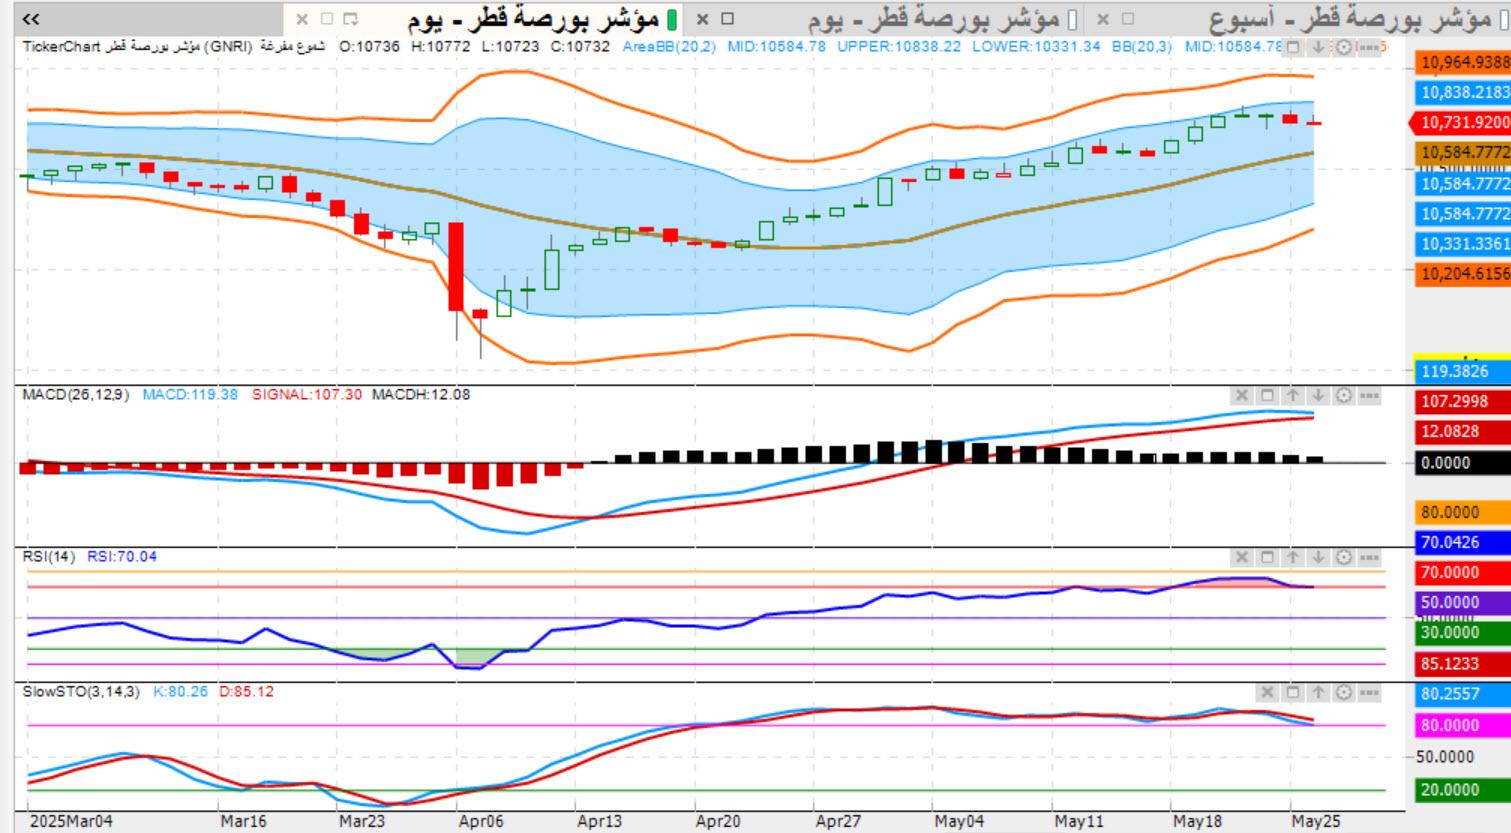This screenshot has width=1511, height=833.
Task: Click the May04 date on time axis
Action: coord(959,821)
